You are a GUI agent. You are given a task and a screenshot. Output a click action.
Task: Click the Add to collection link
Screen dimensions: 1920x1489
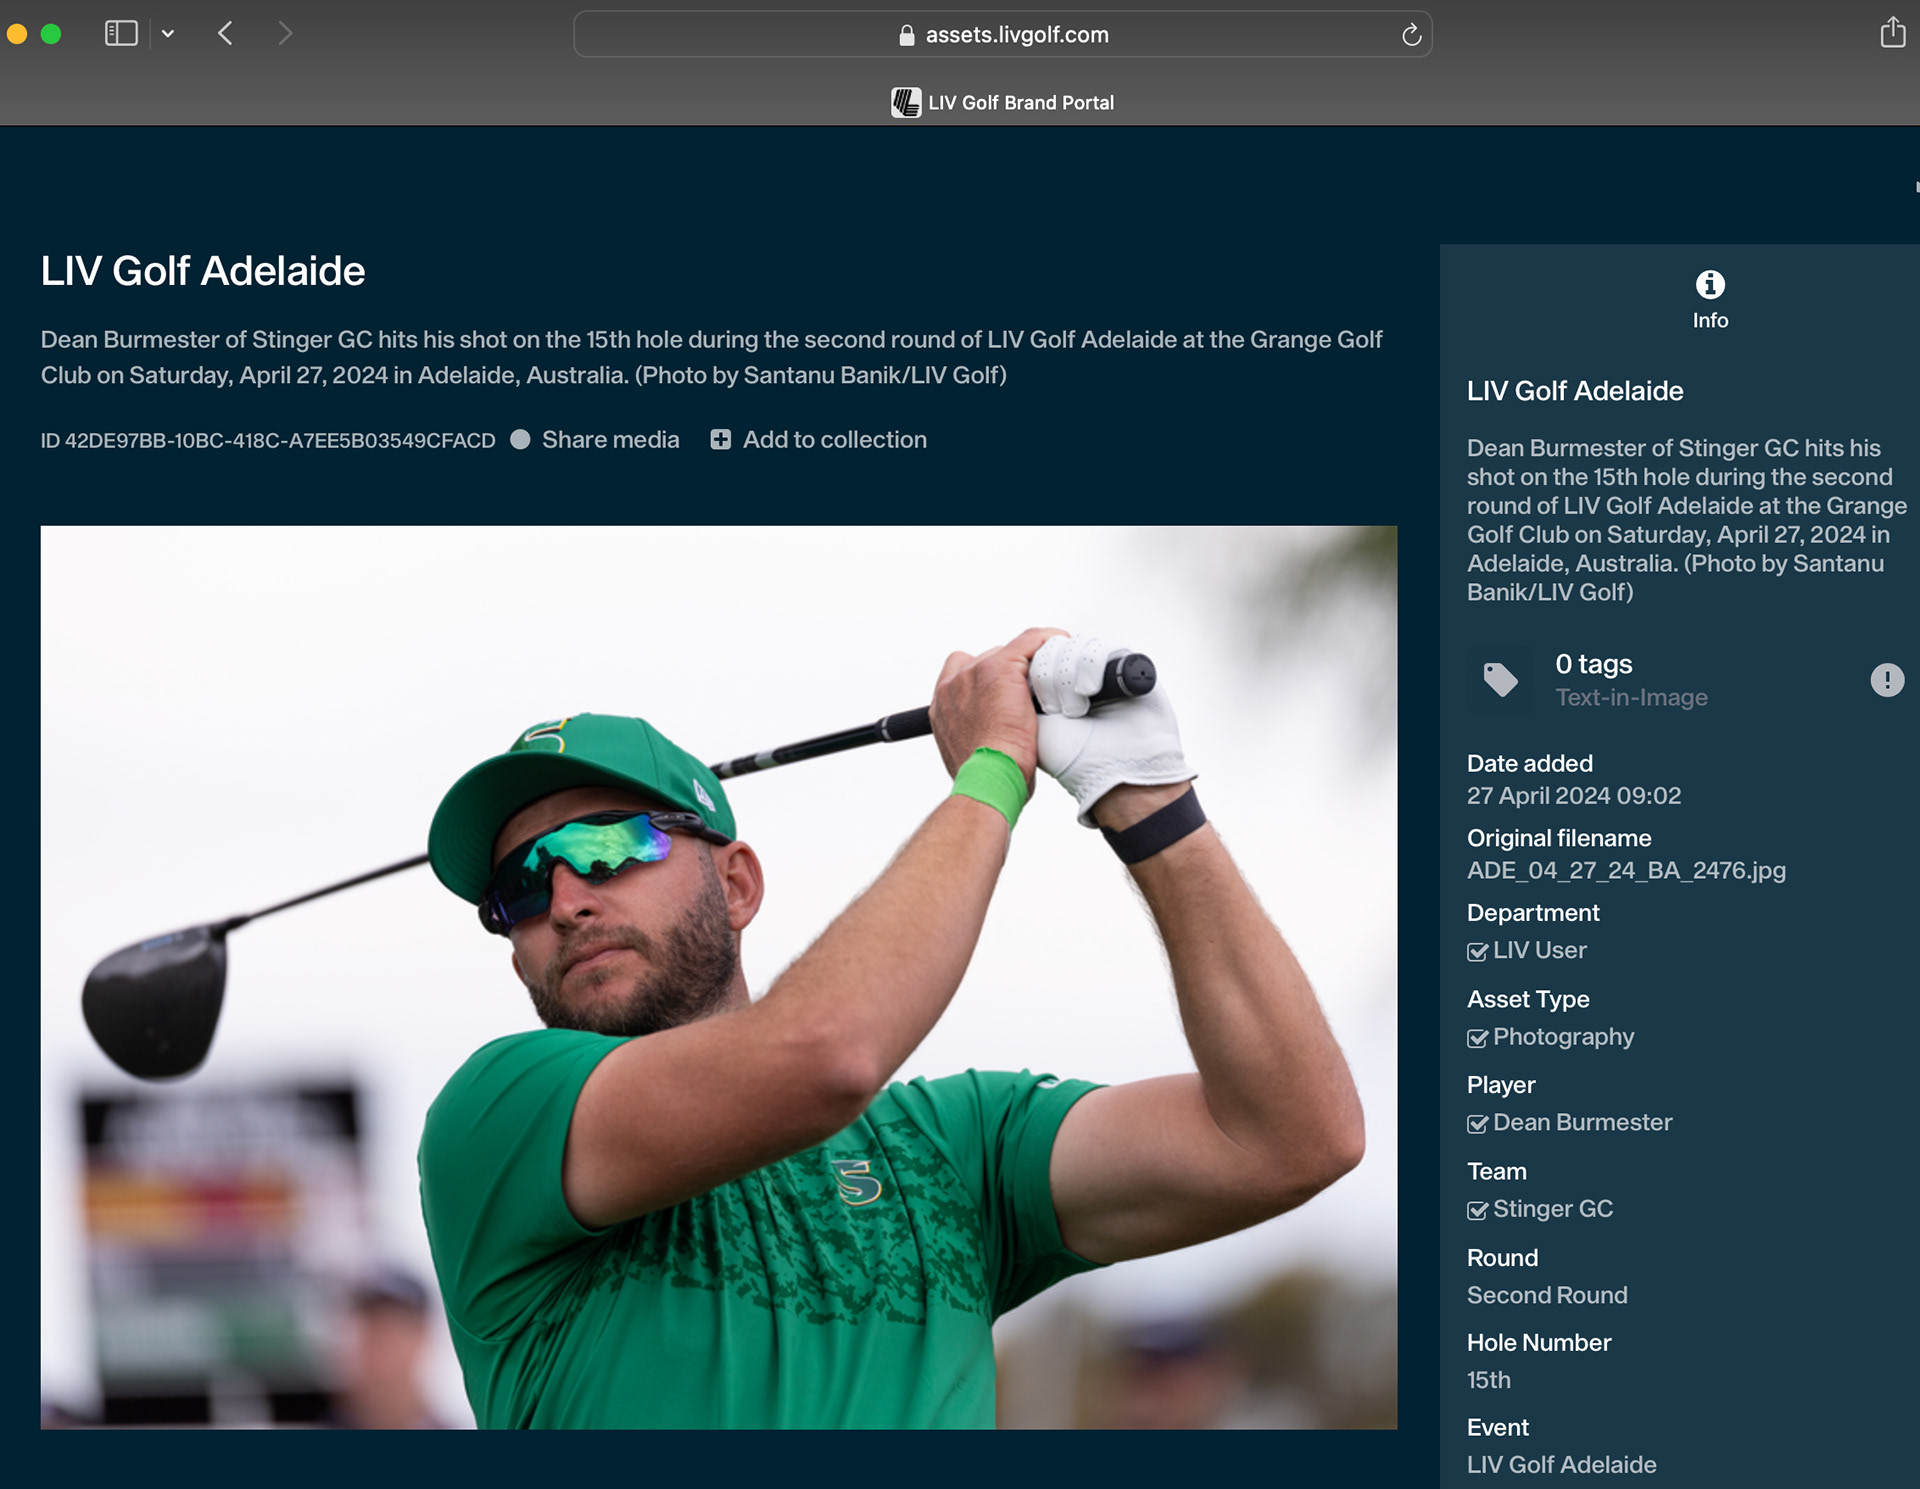click(x=834, y=440)
